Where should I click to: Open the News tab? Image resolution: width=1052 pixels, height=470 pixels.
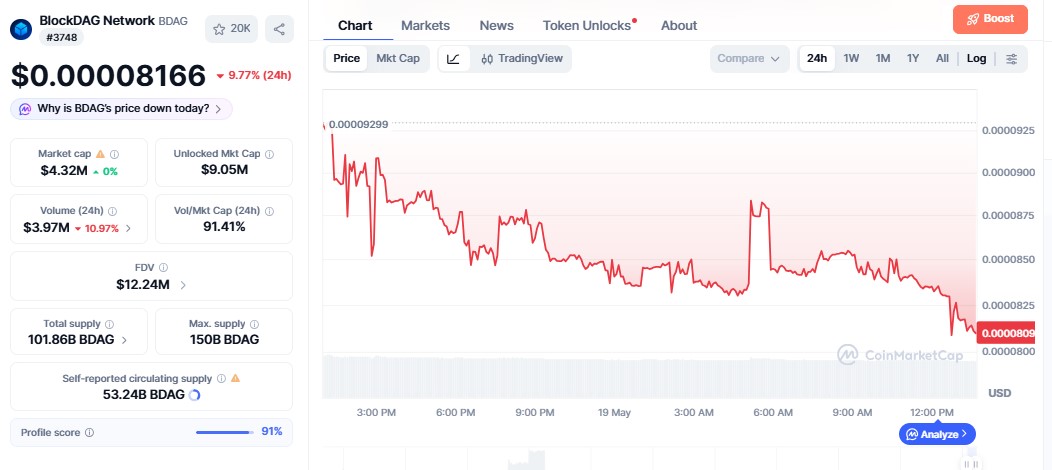(x=496, y=25)
